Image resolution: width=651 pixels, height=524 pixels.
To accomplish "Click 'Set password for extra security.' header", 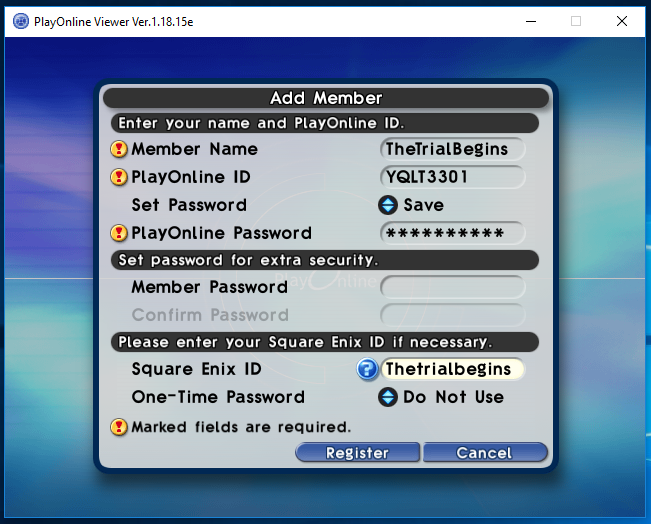I will [325, 260].
